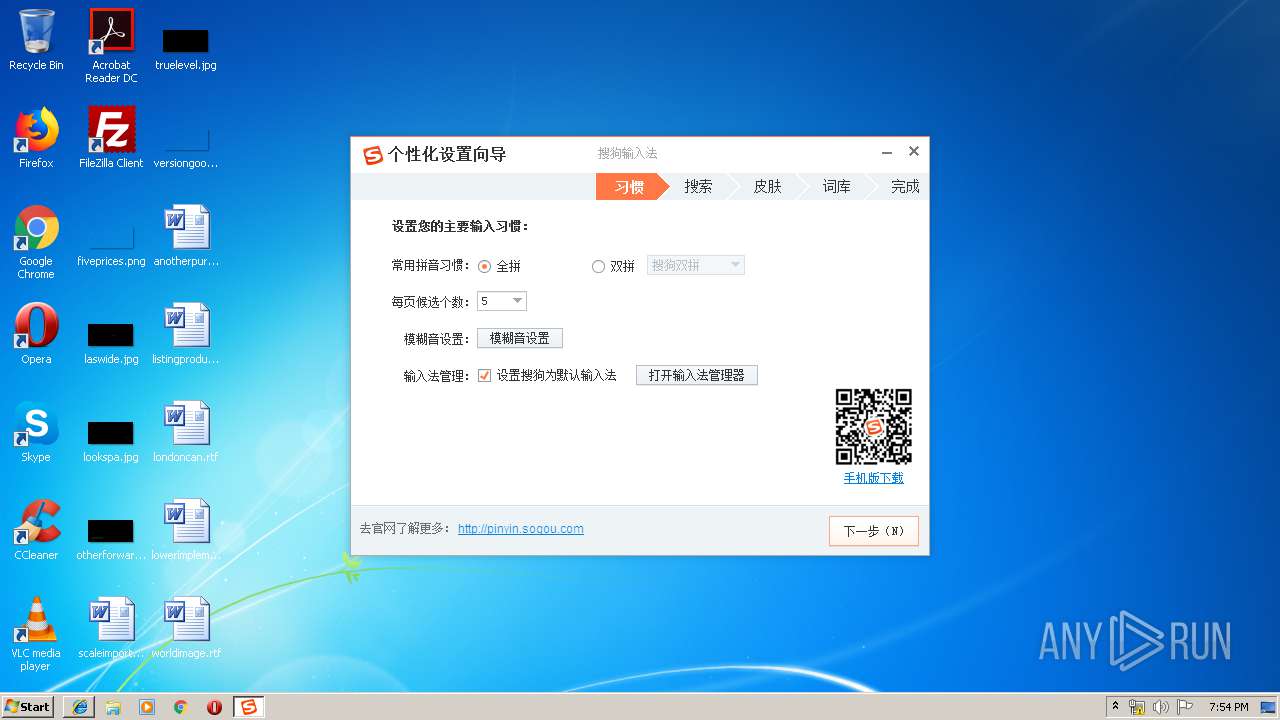
Task: Open the Recycle Bin desktop icon
Action: pos(36,40)
